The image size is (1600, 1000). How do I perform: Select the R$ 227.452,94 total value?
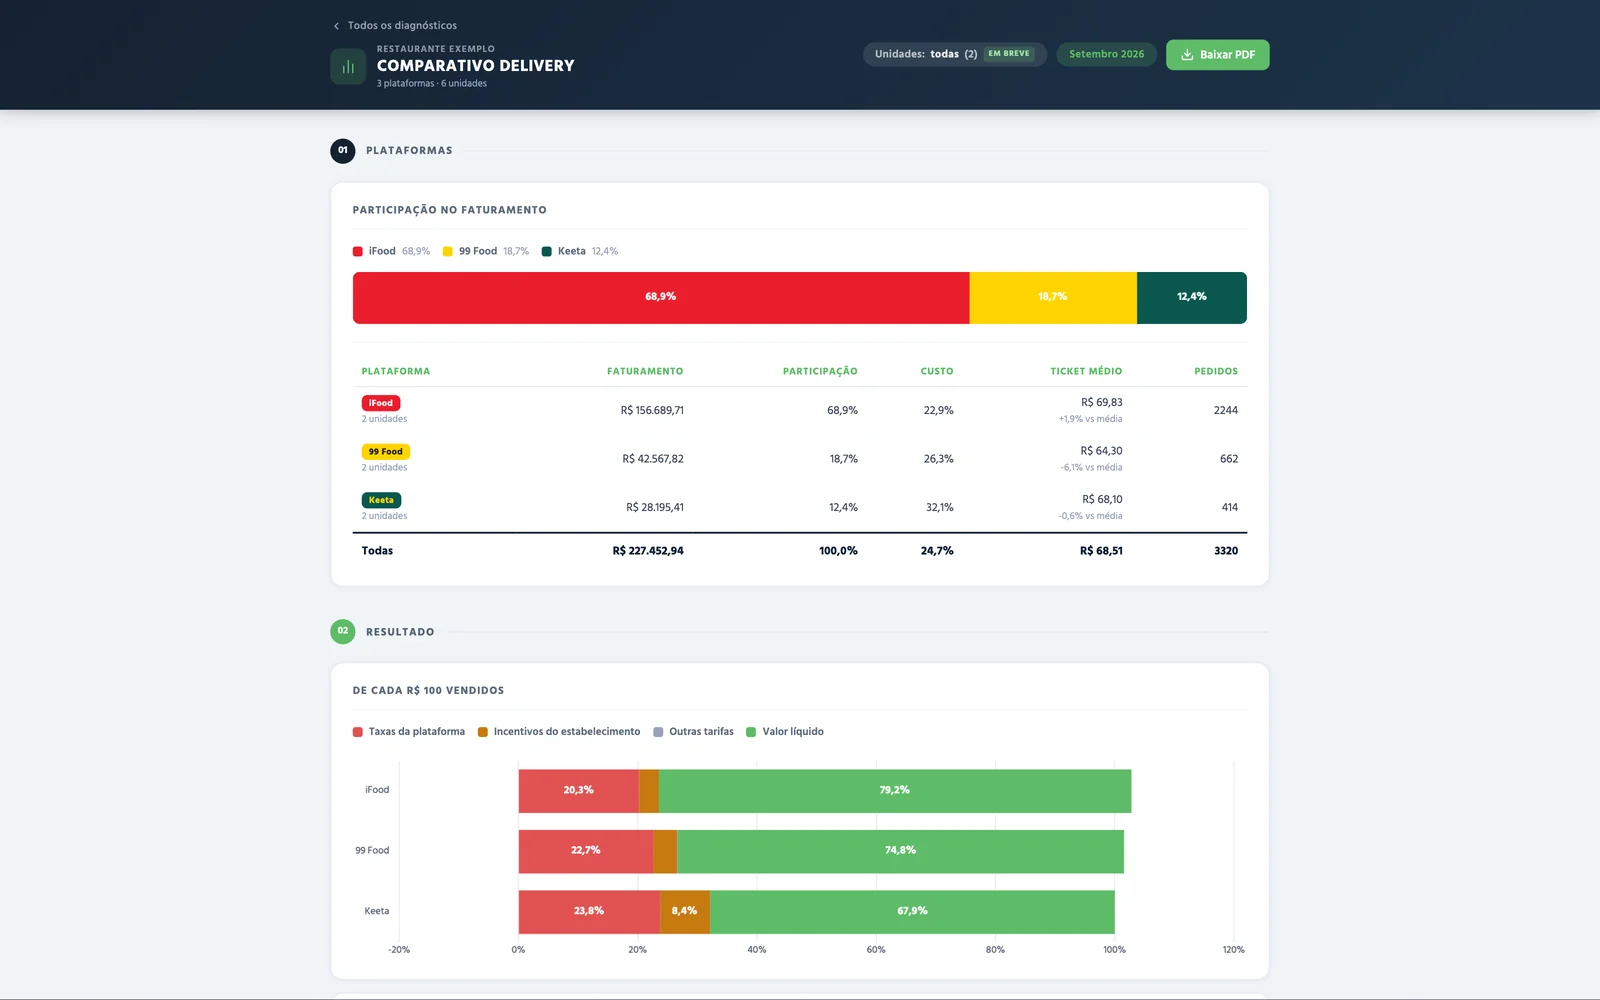click(648, 551)
